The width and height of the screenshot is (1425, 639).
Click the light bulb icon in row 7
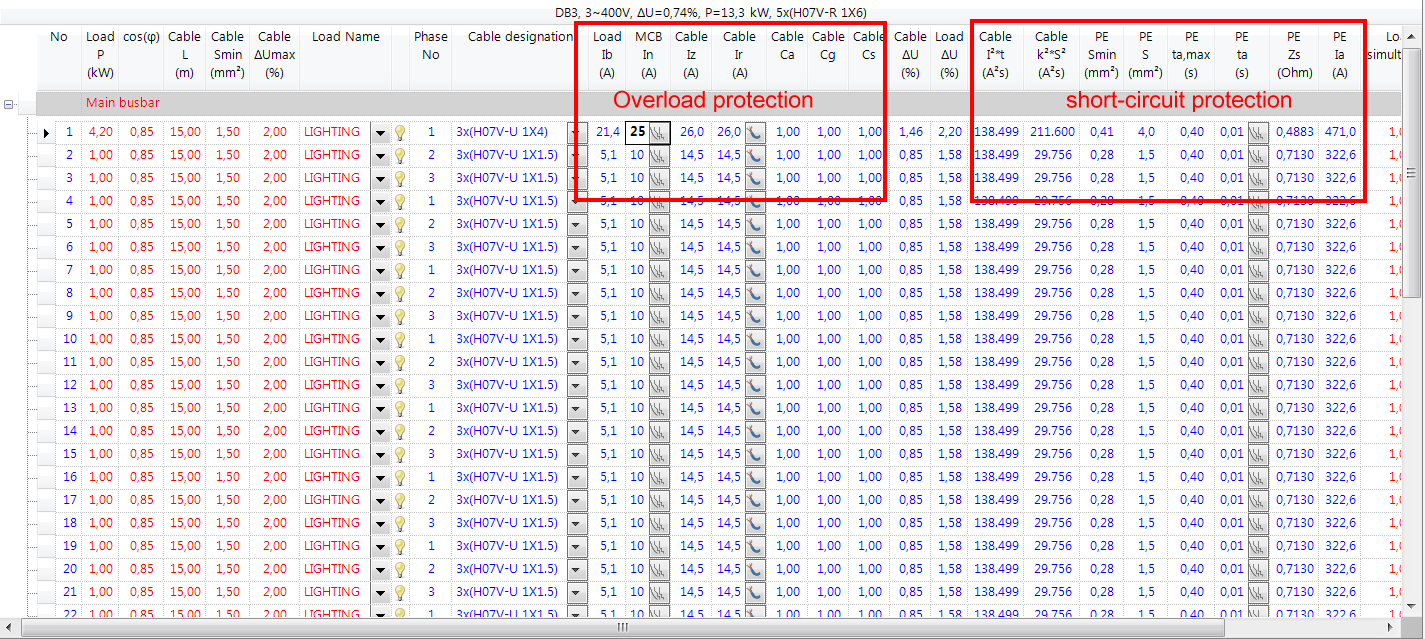[400, 270]
